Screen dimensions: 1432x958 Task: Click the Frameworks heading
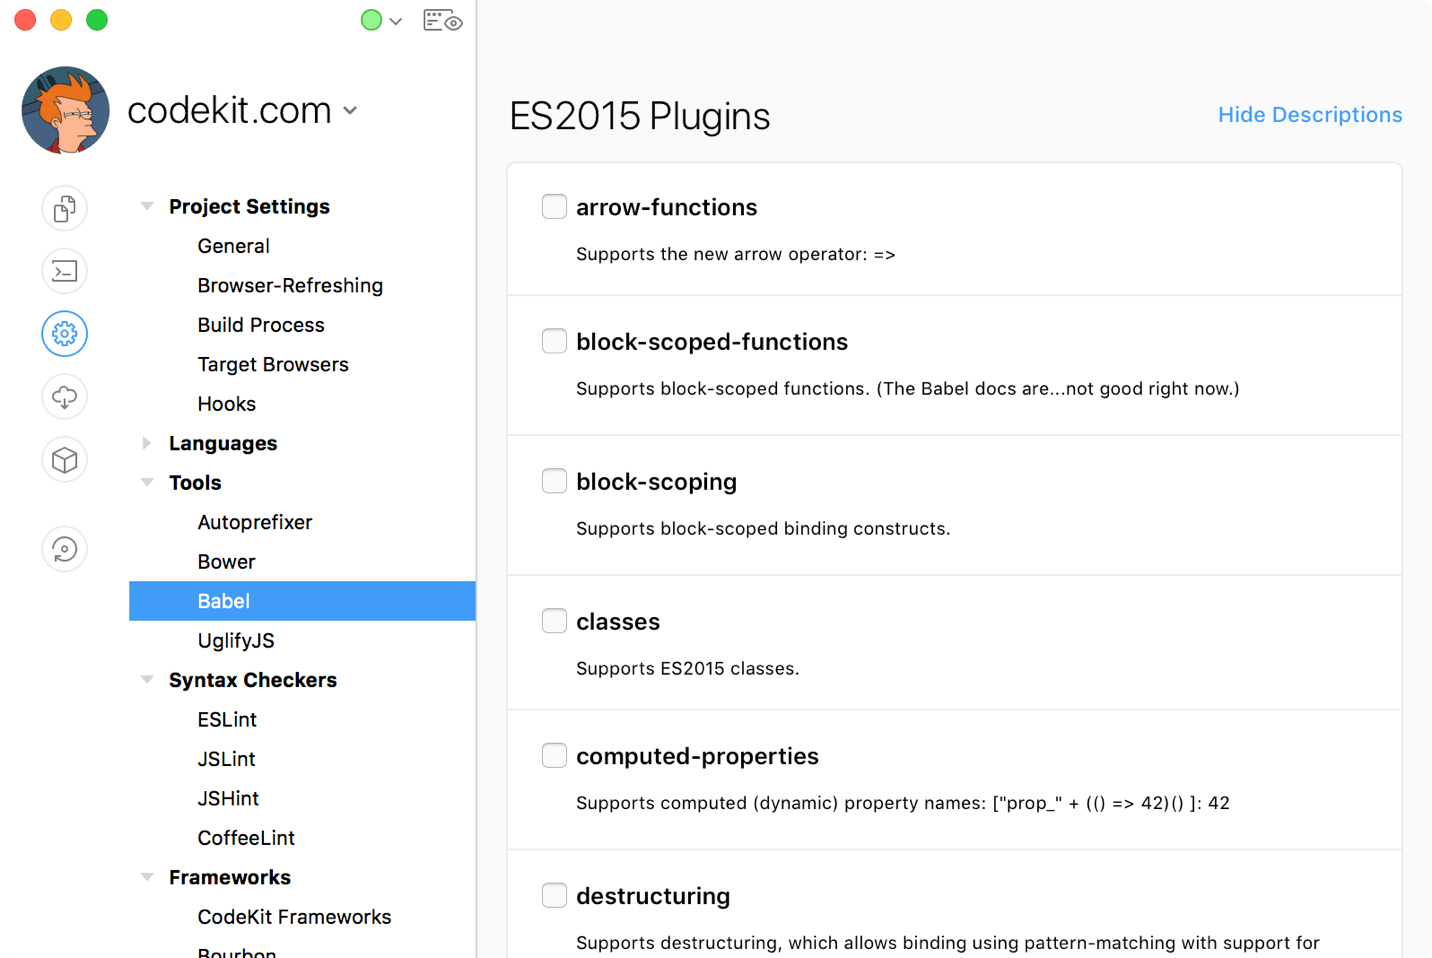pyautogui.click(x=230, y=877)
